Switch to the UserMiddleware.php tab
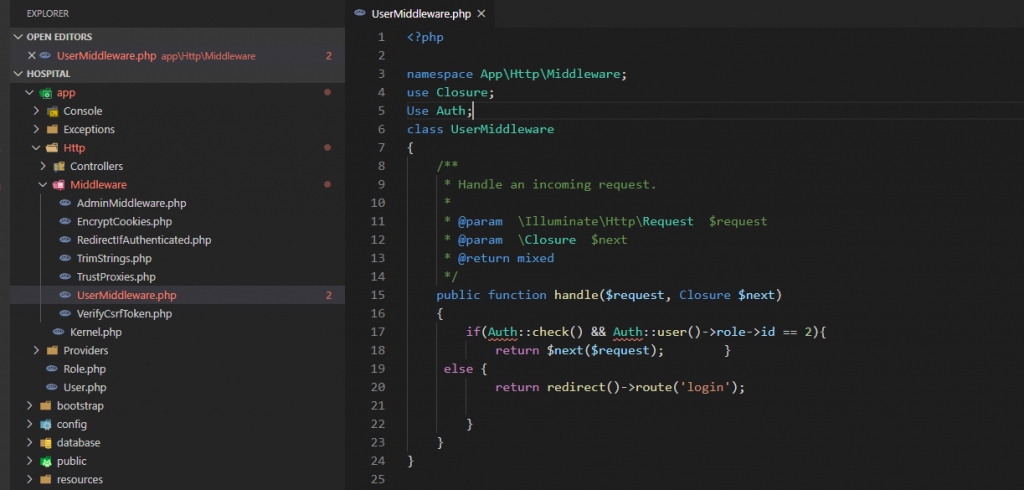The width and height of the screenshot is (1024, 490). point(420,14)
